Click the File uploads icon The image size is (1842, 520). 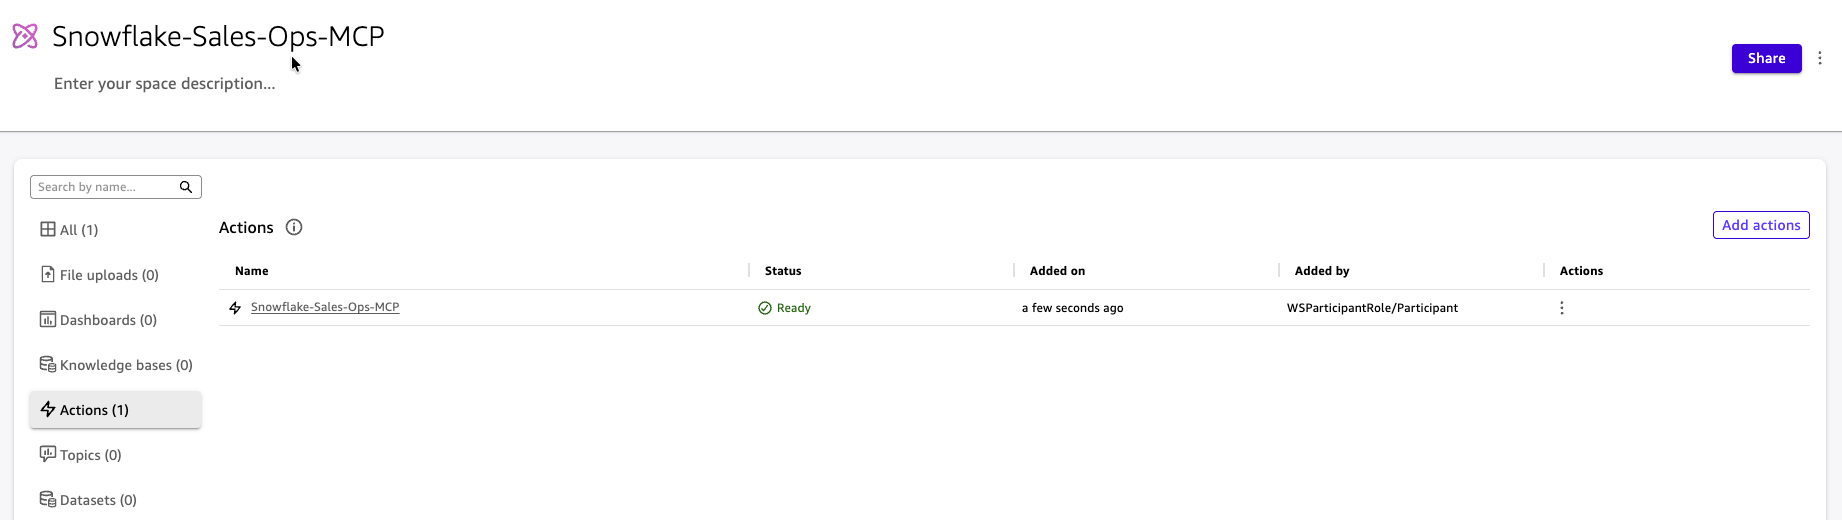[47, 274]
